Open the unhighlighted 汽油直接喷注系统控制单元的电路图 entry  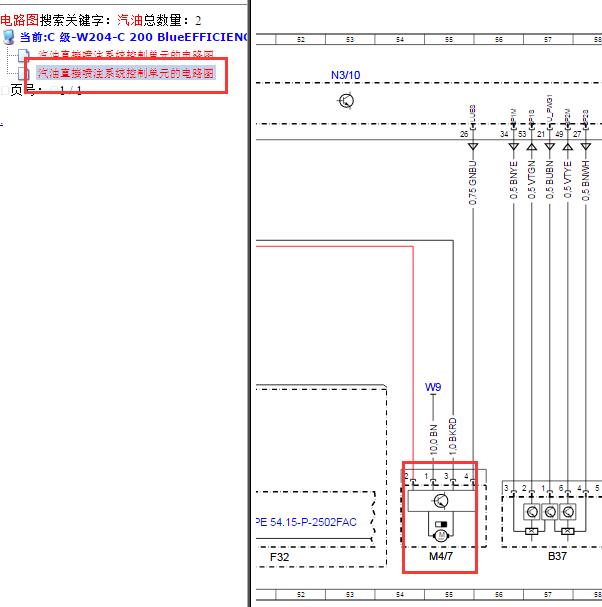click(x=125, y=54)
